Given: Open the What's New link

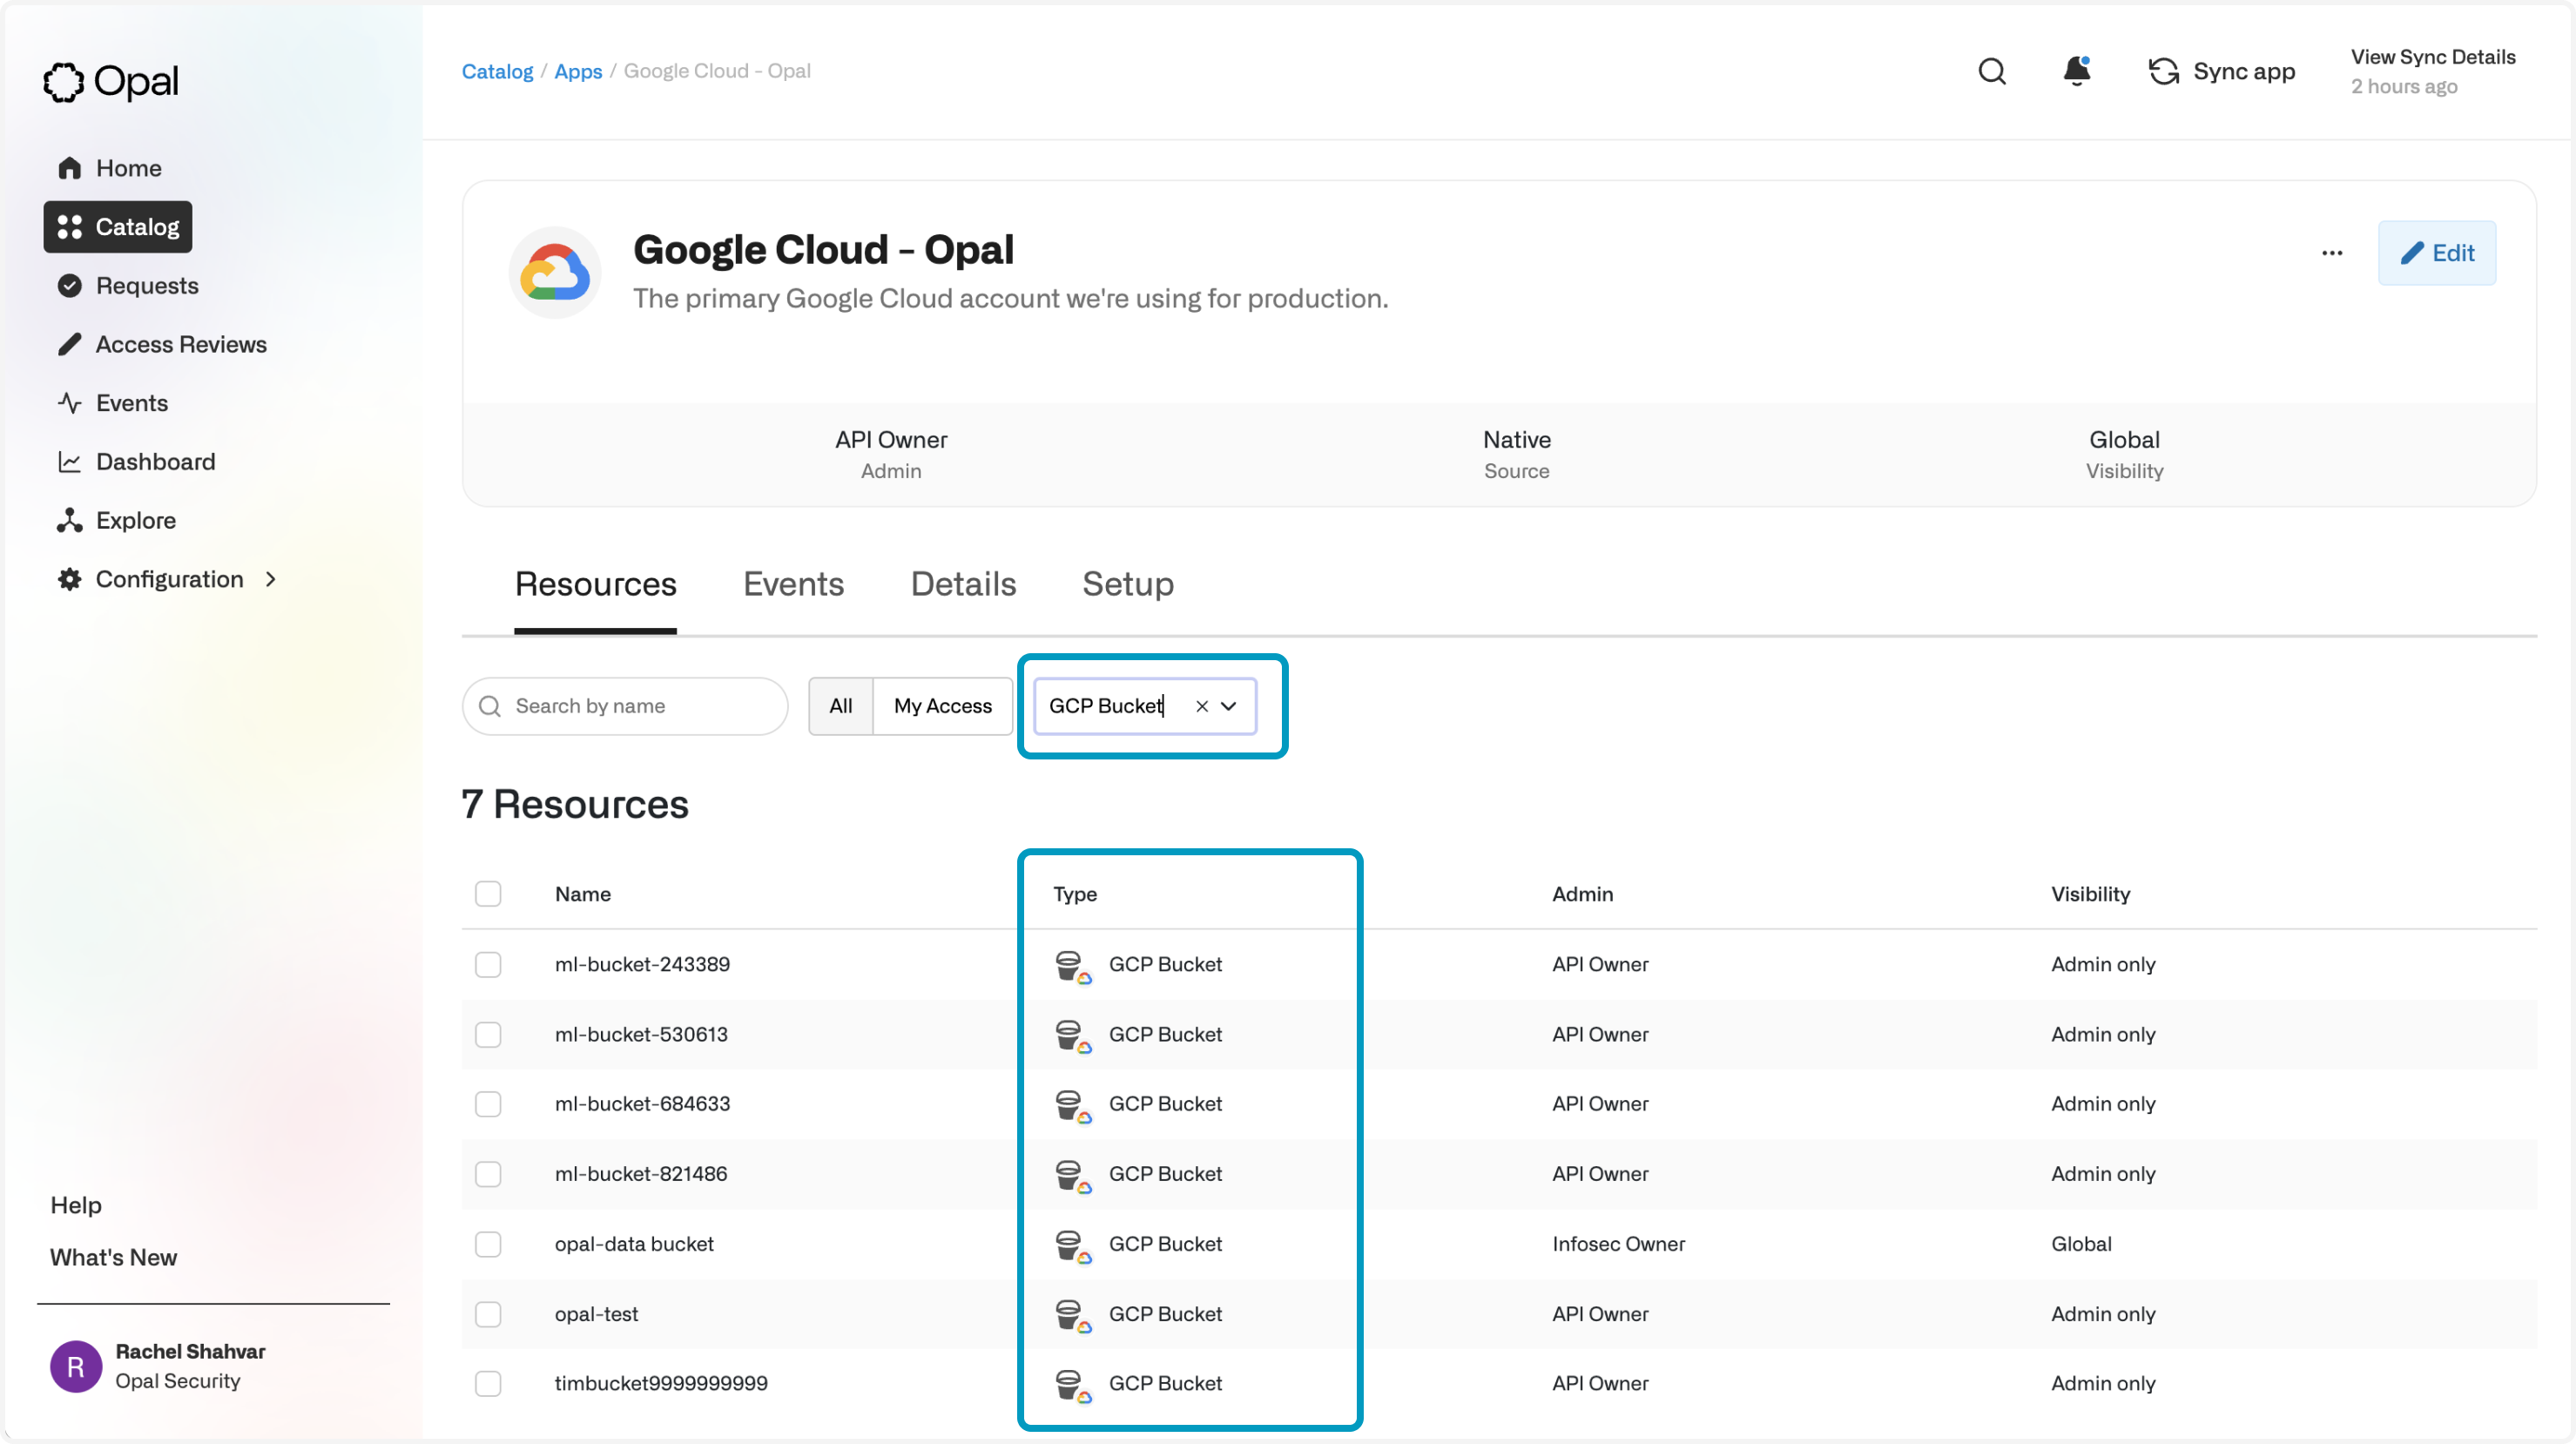Looking at the screenshot, I should [x=114, y=1257].
